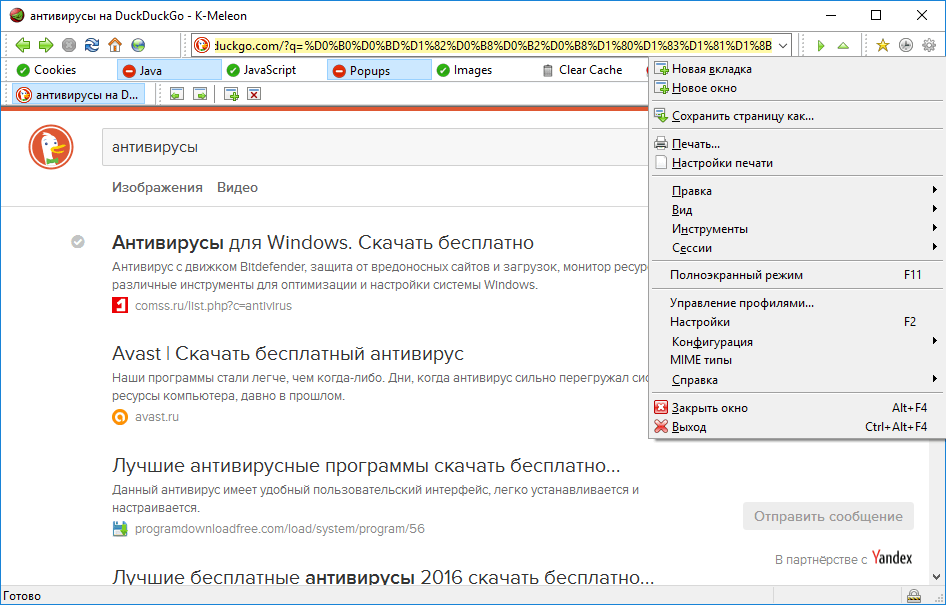The image size is (946, 605).
Task: Reload the page with blue arrows icon
Action: click(92, 45)
